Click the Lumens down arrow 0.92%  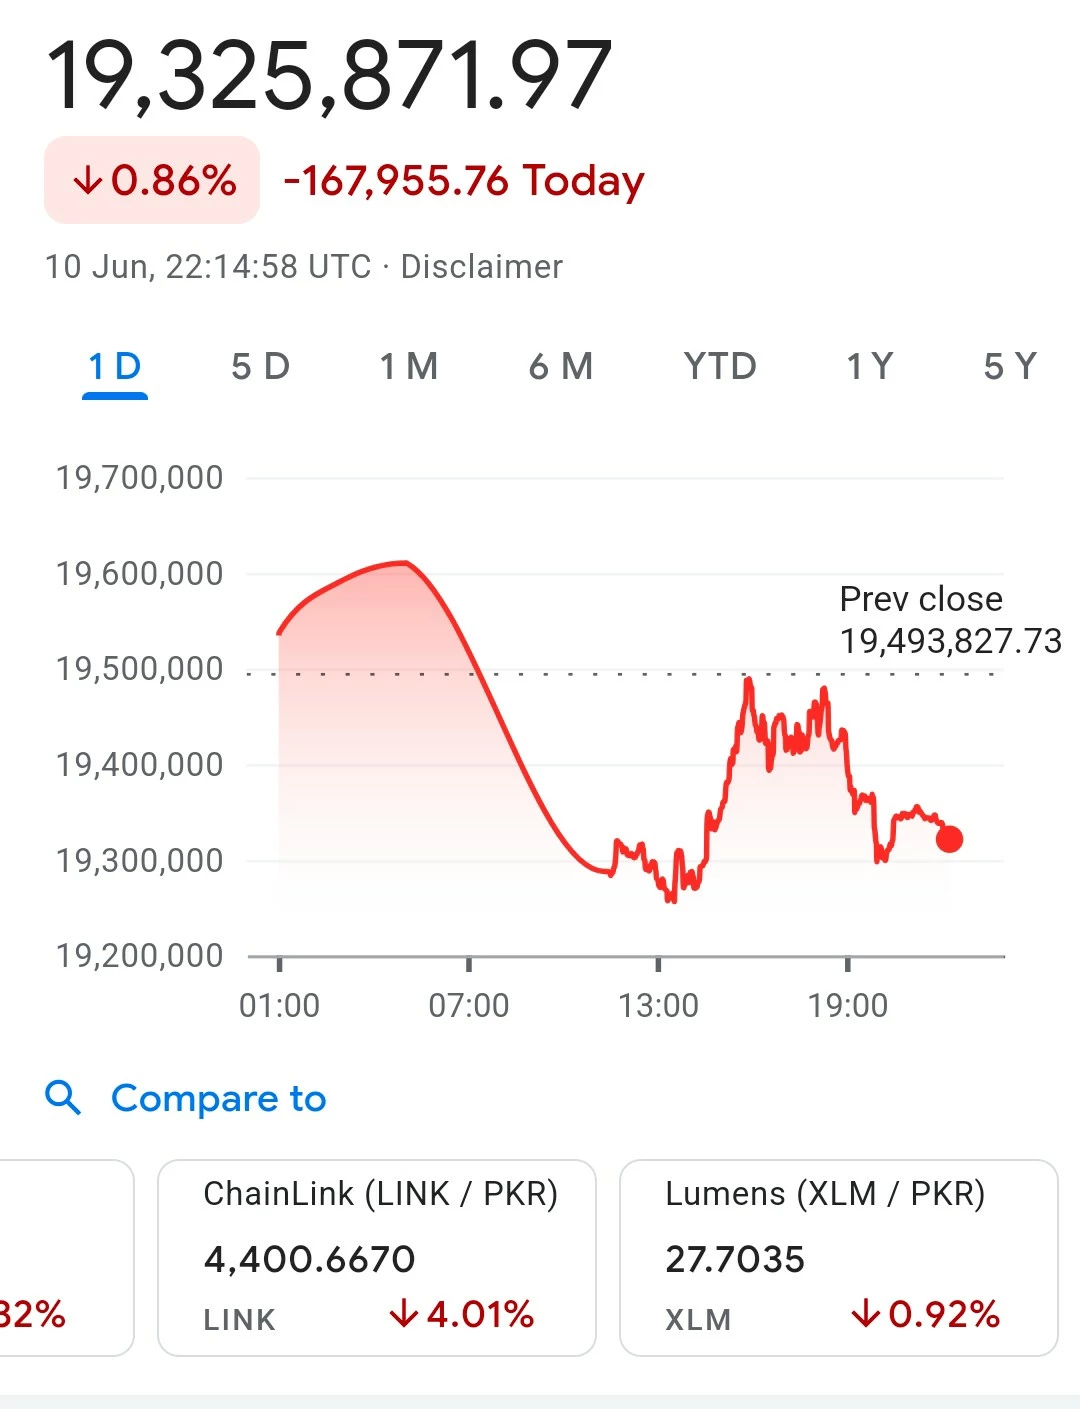click(x=866, y=1313)
